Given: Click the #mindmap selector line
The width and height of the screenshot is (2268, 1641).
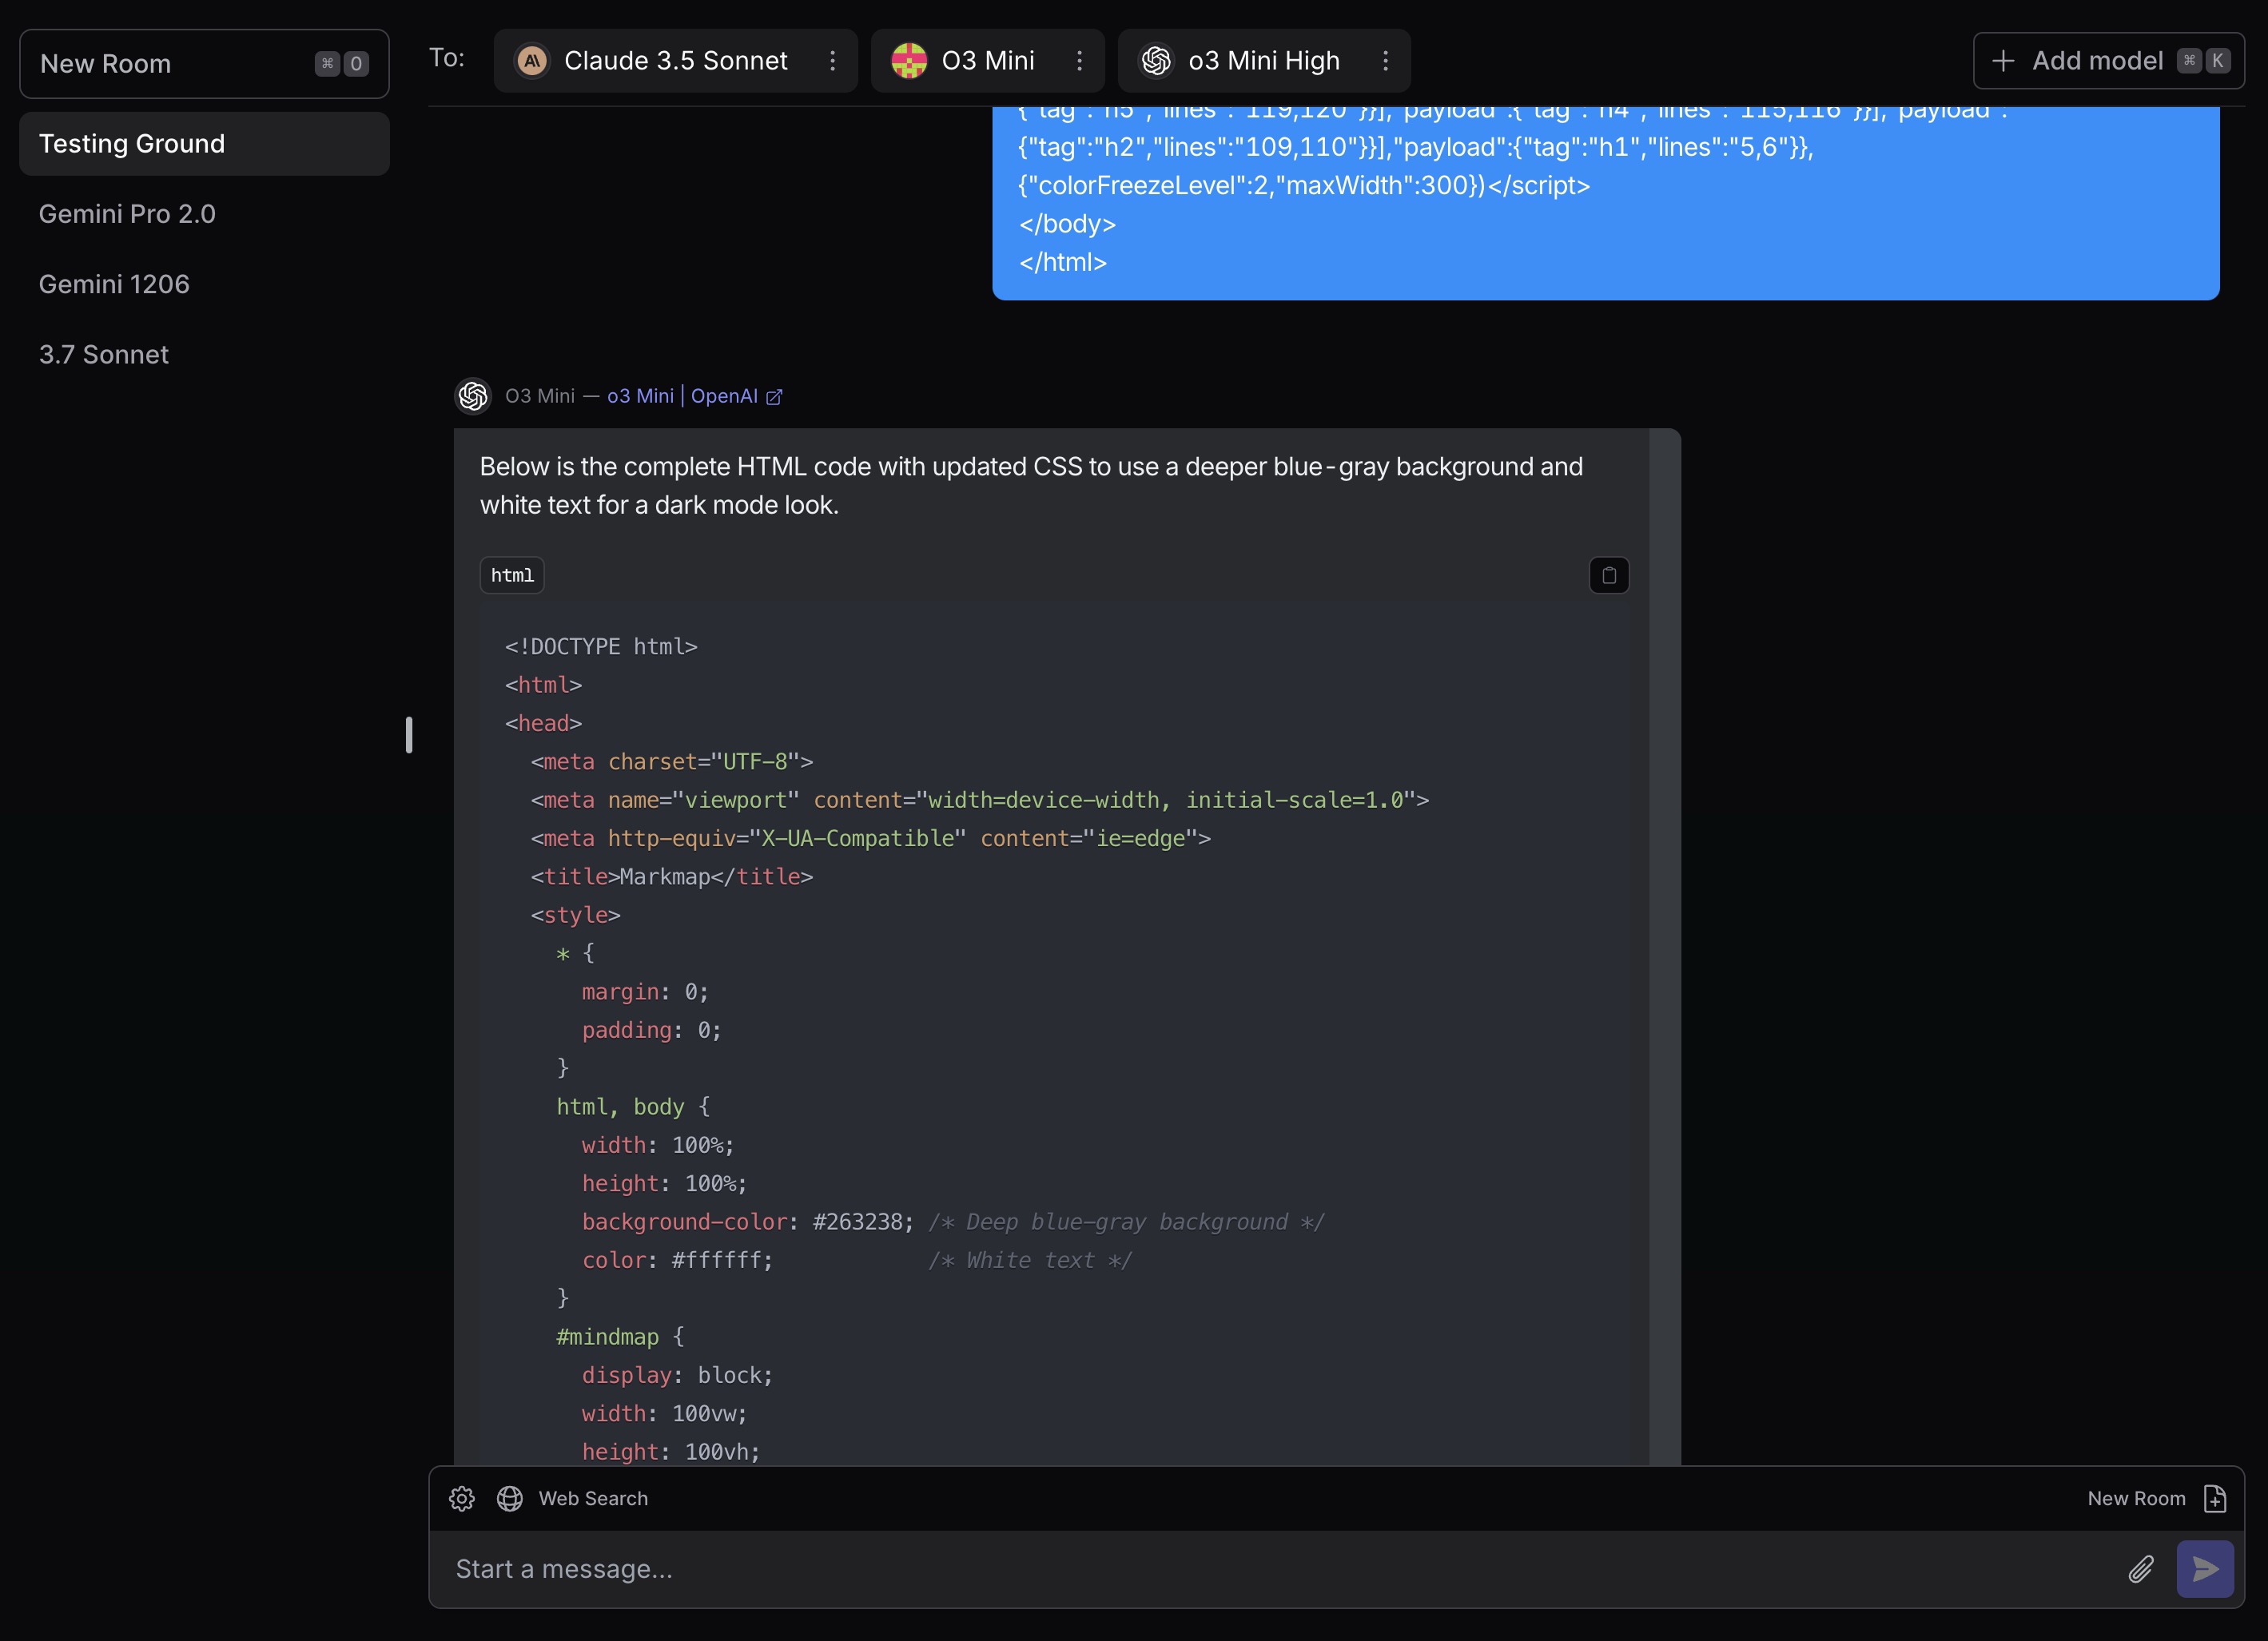Looking at the screenshot, I should 620,1337.
